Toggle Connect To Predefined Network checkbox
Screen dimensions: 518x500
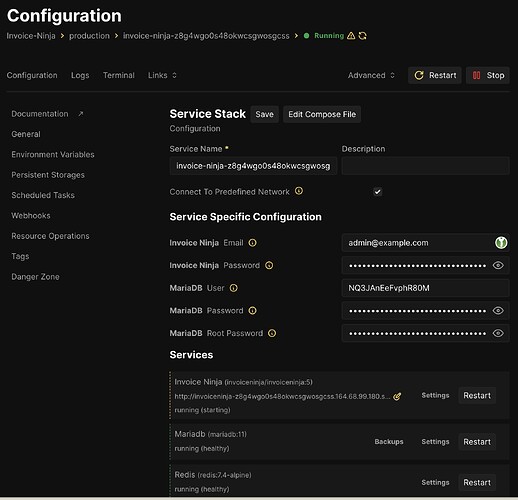(x=377, y=192)
